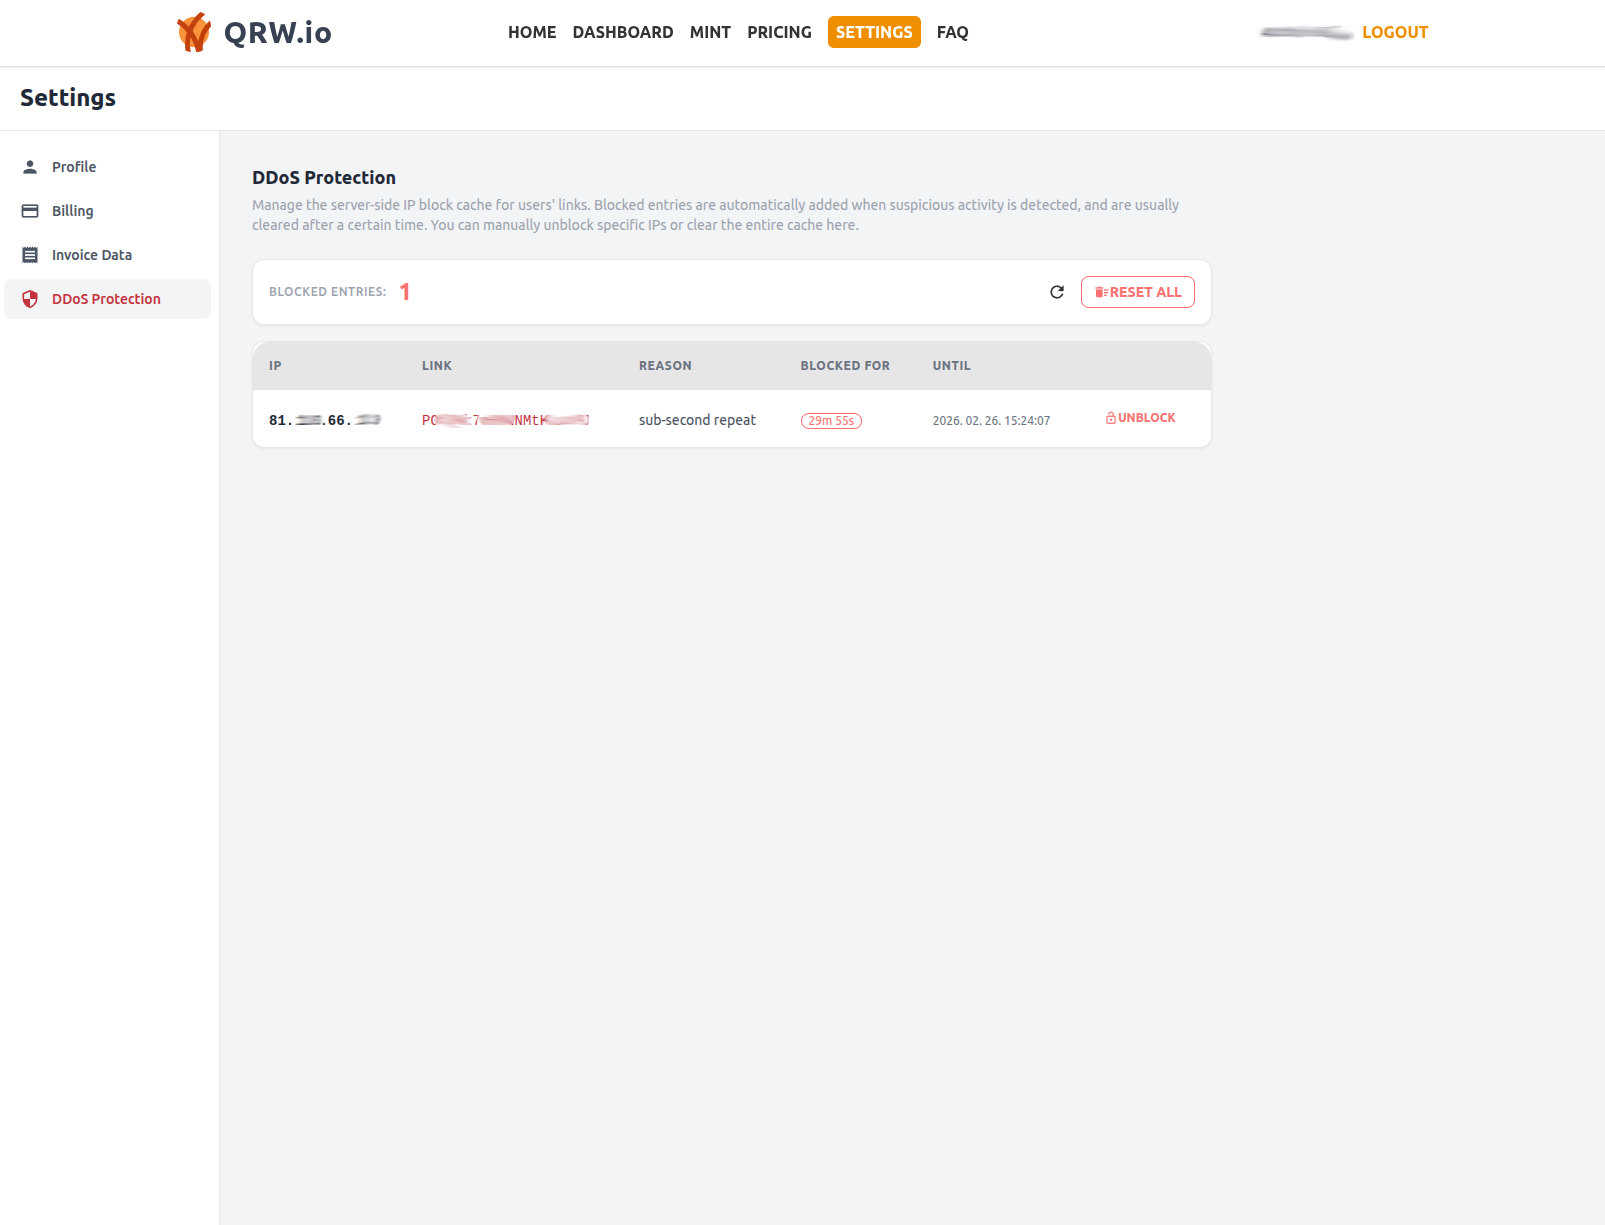Open the Home navigation page

coord(531,32)
